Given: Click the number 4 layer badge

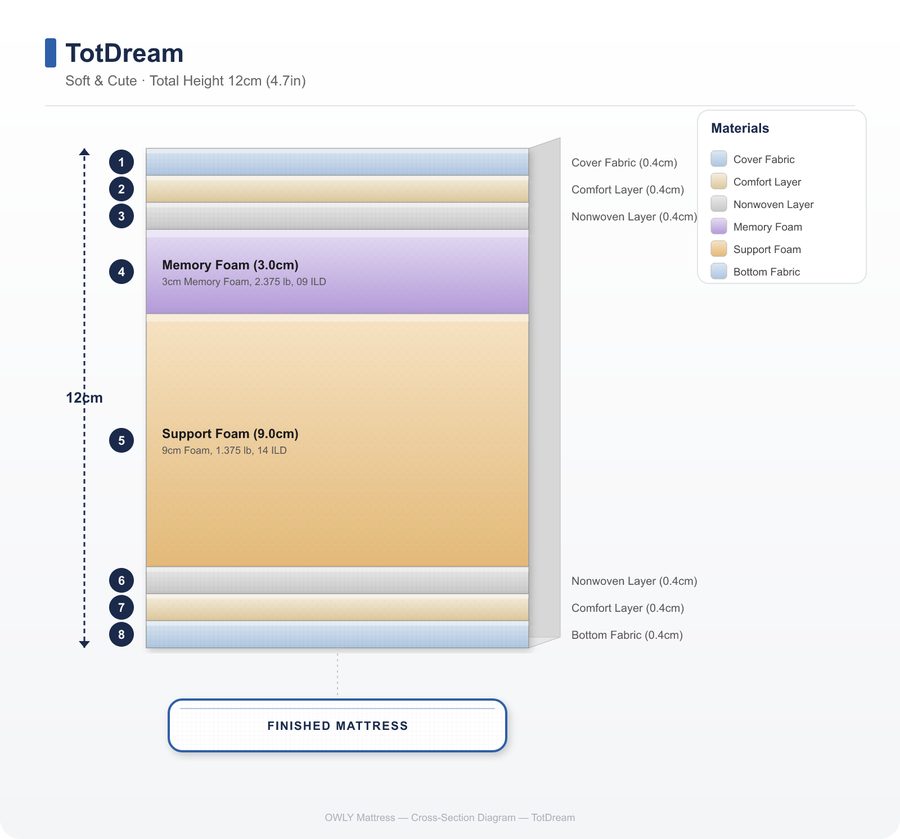Looking at the screenshot, I should pos(121,272).
